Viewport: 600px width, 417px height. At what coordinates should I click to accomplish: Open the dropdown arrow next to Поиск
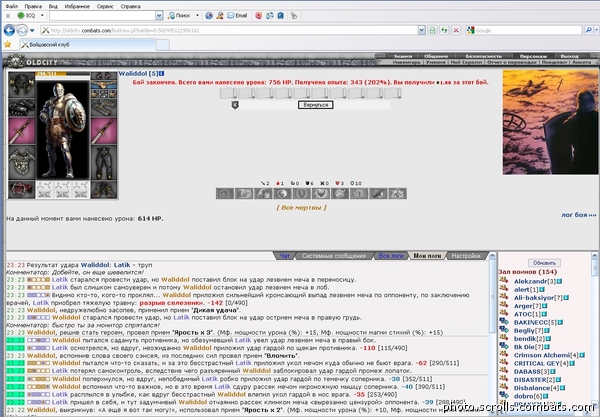point(197,16)
